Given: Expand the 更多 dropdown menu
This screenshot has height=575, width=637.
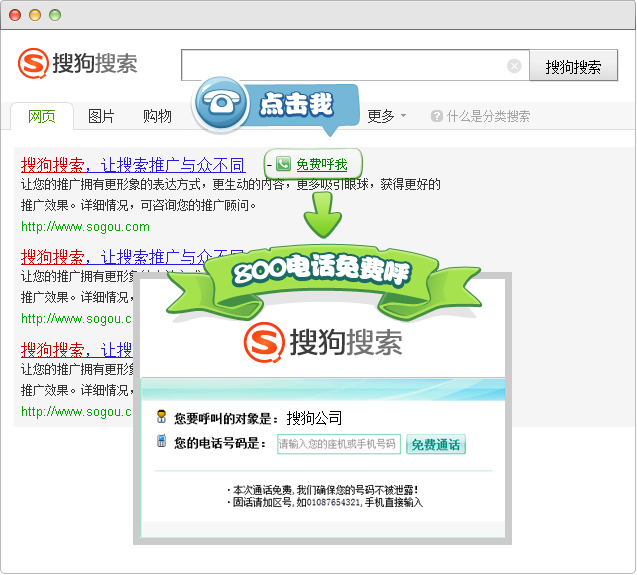Looking at the screenshot, I should (386, 116).
